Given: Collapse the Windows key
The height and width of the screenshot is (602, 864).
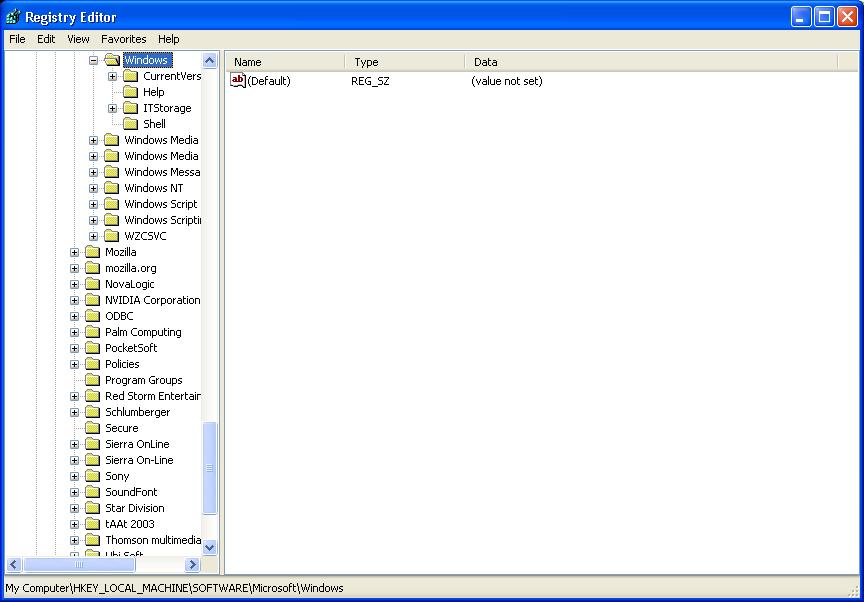Looking at the screenshot, I should point(94,60).
